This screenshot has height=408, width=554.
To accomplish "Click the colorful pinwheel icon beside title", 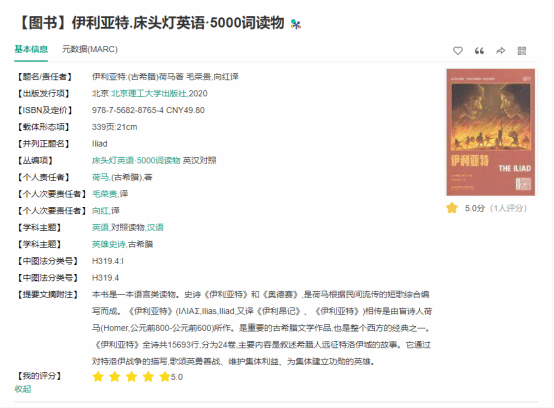I will click(295, 24).
